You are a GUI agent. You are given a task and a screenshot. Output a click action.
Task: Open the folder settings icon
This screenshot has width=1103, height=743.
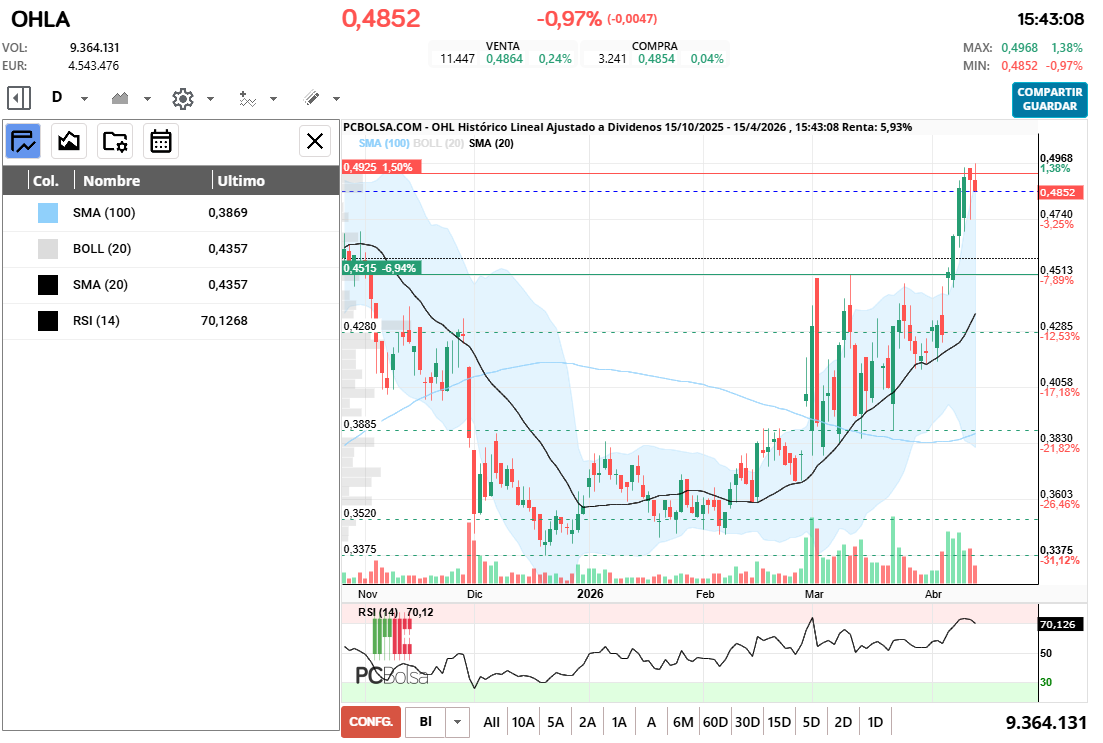pyautogui.click(x=115, y=141)
